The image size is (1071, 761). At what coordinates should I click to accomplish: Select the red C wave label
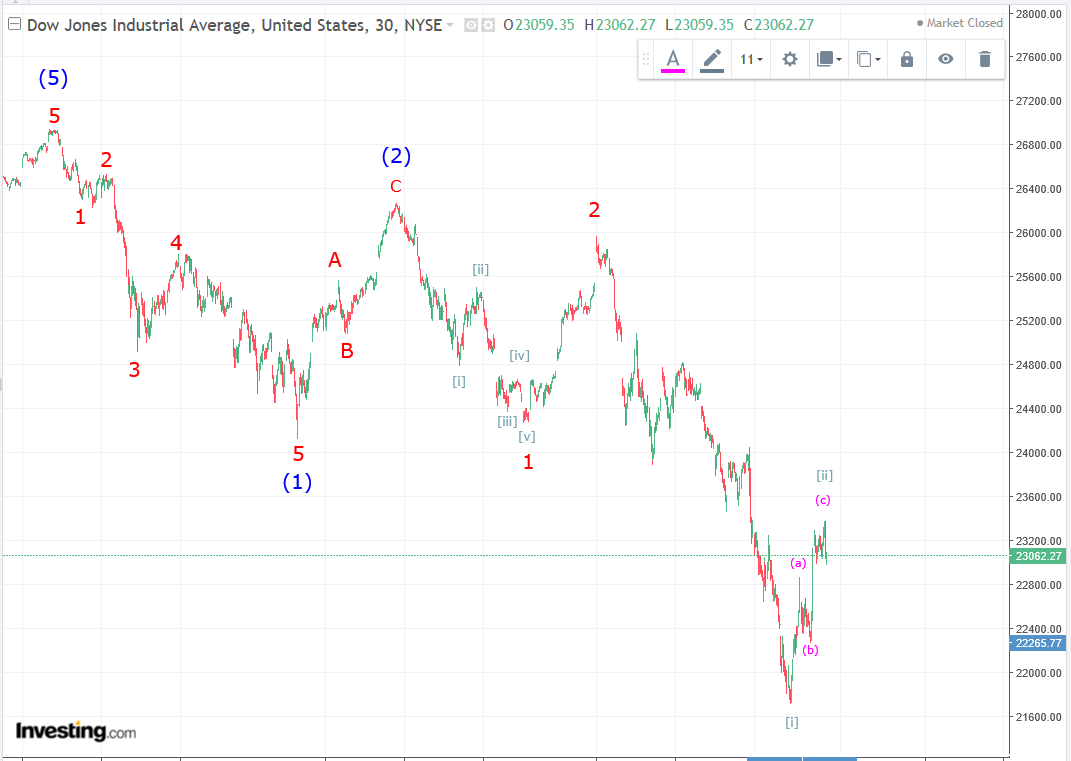click(x=395, y=186)
